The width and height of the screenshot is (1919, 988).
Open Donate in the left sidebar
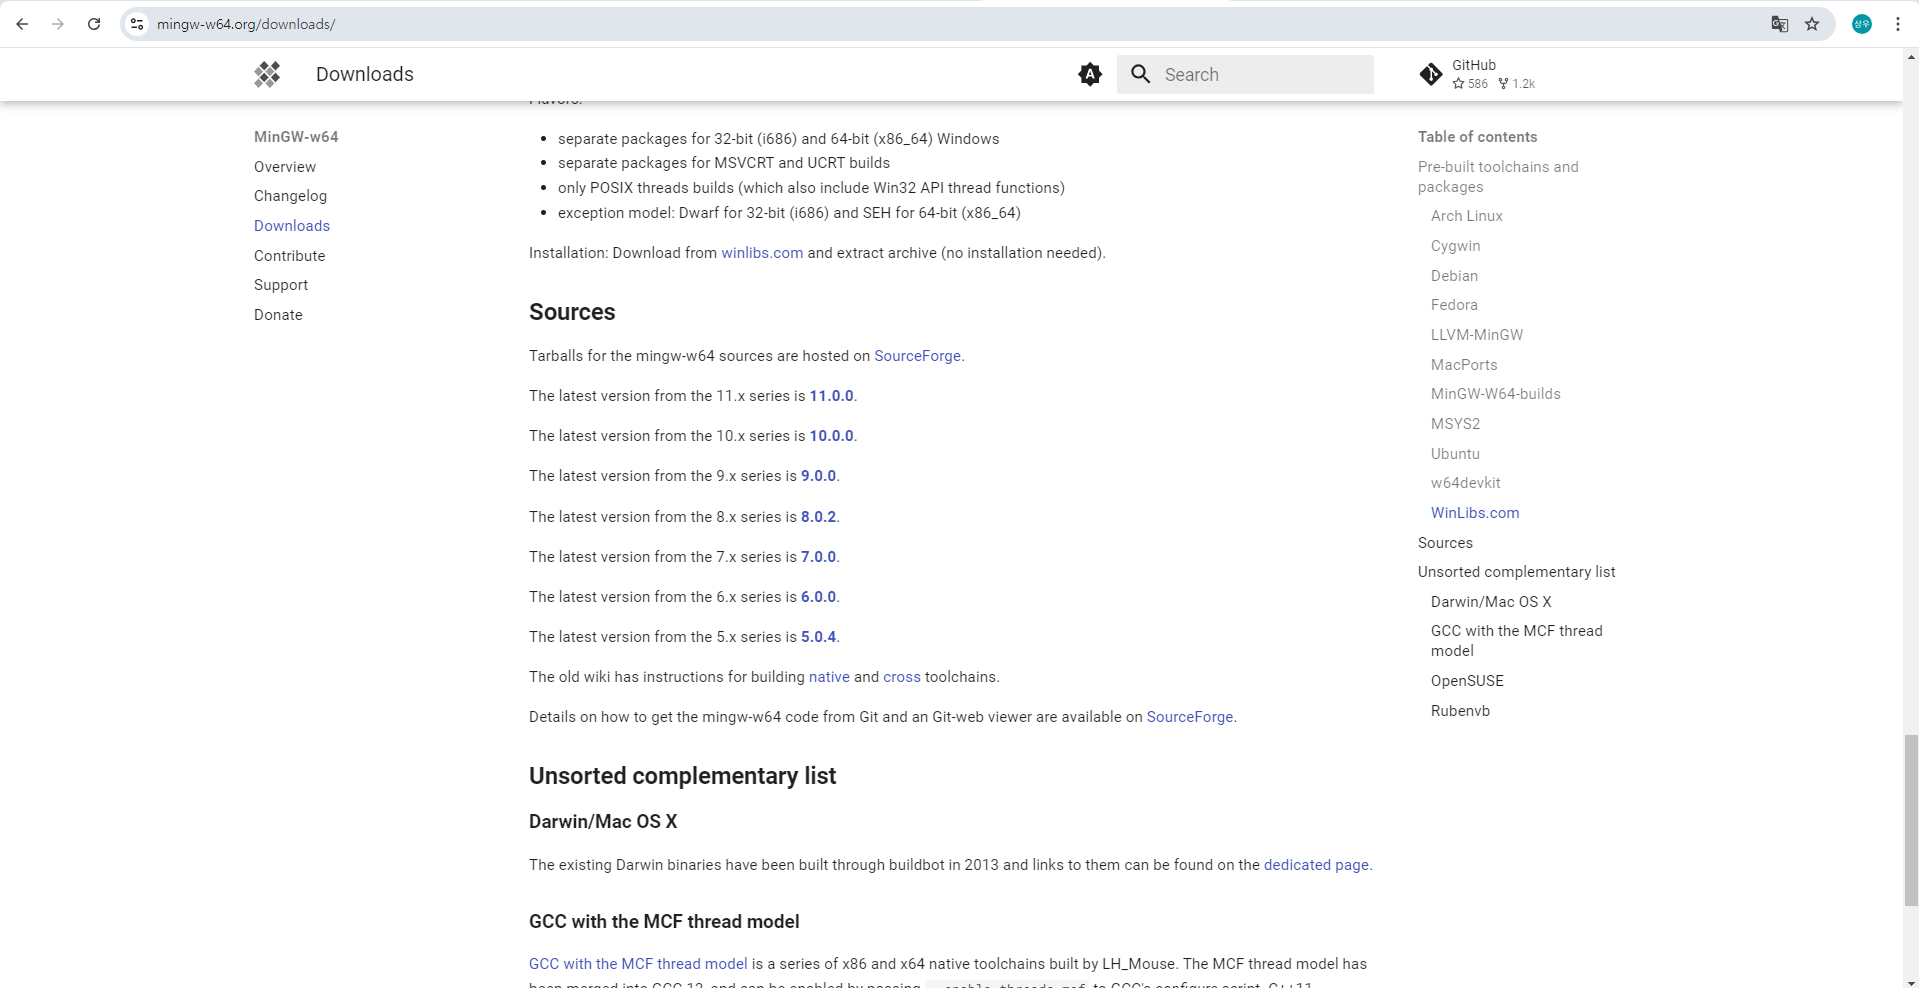click(x=278, y=315)
